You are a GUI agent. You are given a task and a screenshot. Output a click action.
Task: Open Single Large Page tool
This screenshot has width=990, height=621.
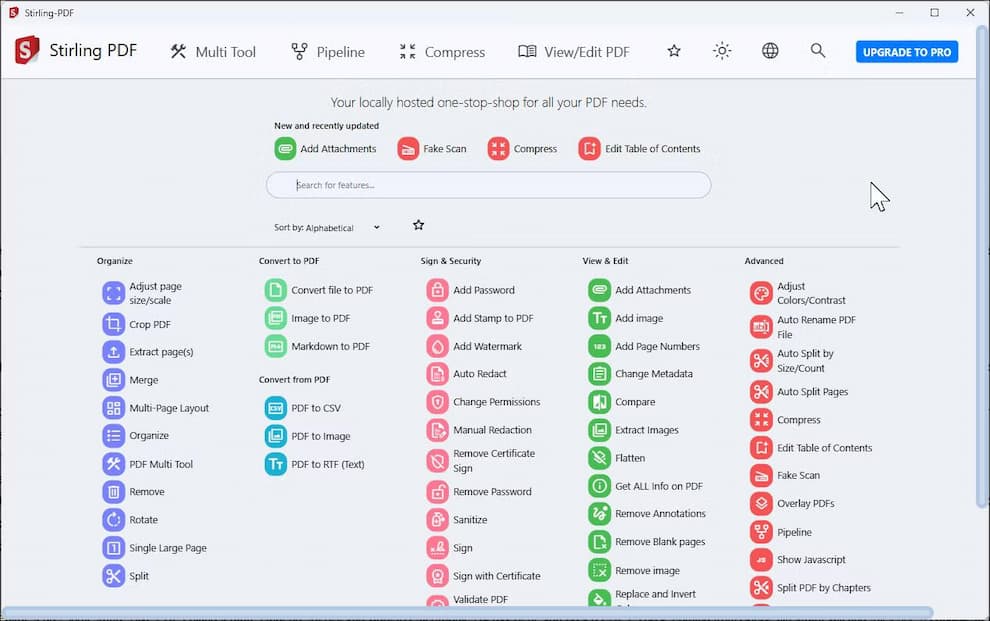(x=155, y=548)
